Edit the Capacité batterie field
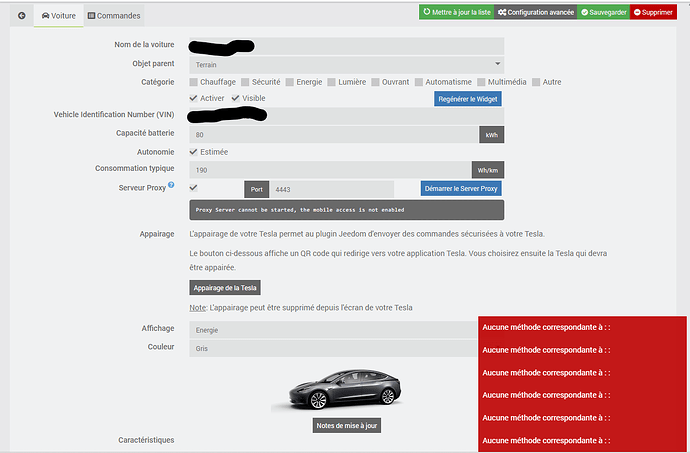 click(334, 135)
